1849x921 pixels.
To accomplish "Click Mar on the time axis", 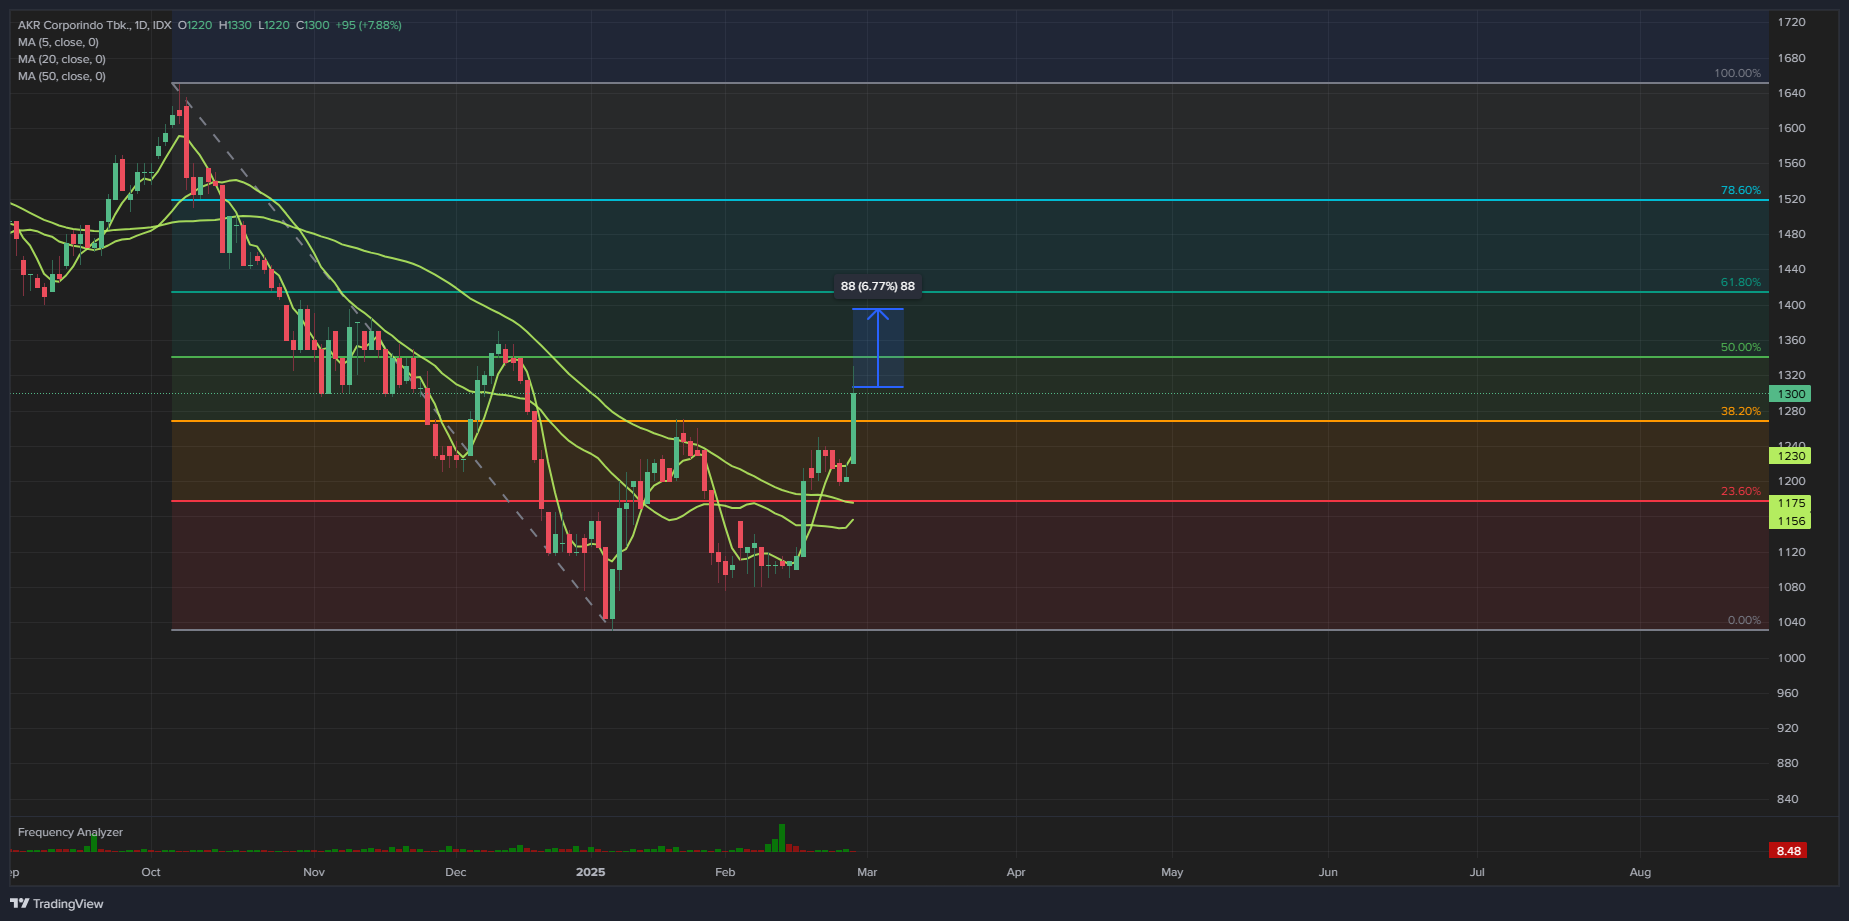I will click(x=866, y=872).
